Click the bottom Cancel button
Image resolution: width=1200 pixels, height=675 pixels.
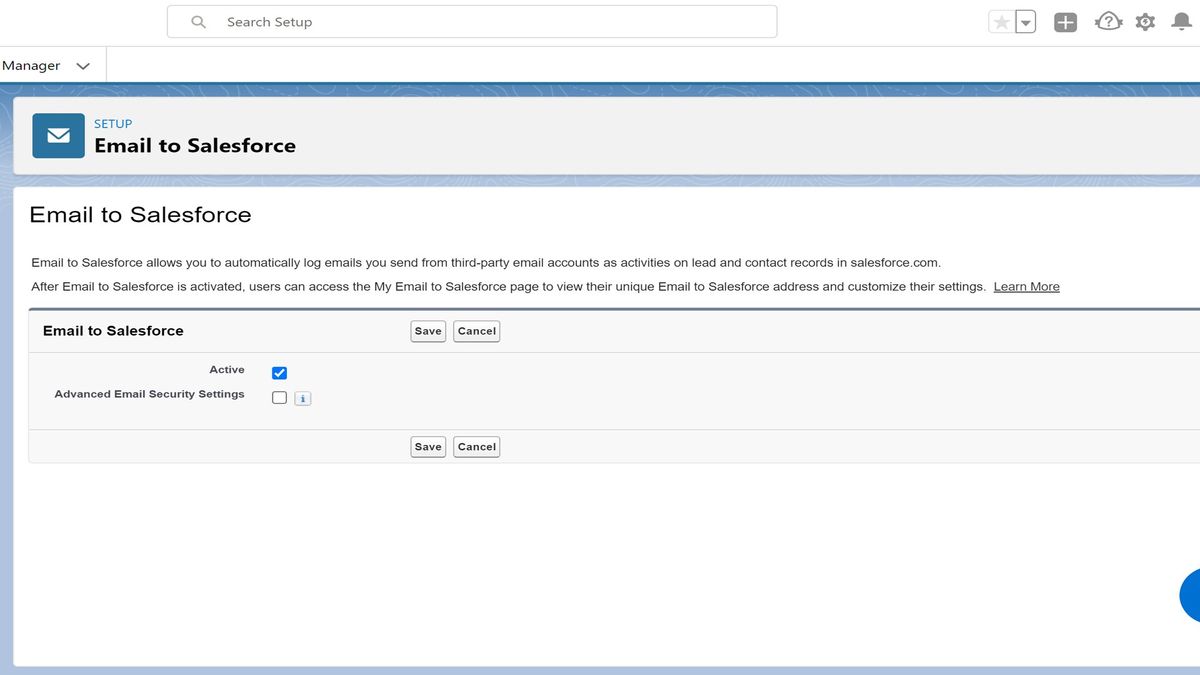(x=476, y=446)
